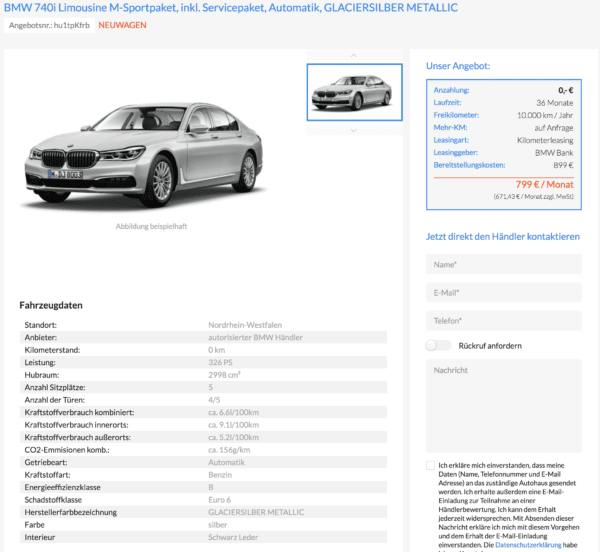This screenshot has height=552, width=600.
Task: Open the Datenschutzerklärung link
Action: coord(528,545)
